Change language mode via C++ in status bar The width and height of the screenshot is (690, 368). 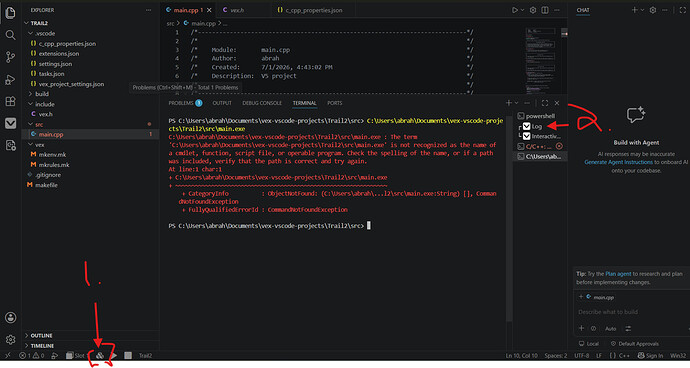(x=624, y=355)
